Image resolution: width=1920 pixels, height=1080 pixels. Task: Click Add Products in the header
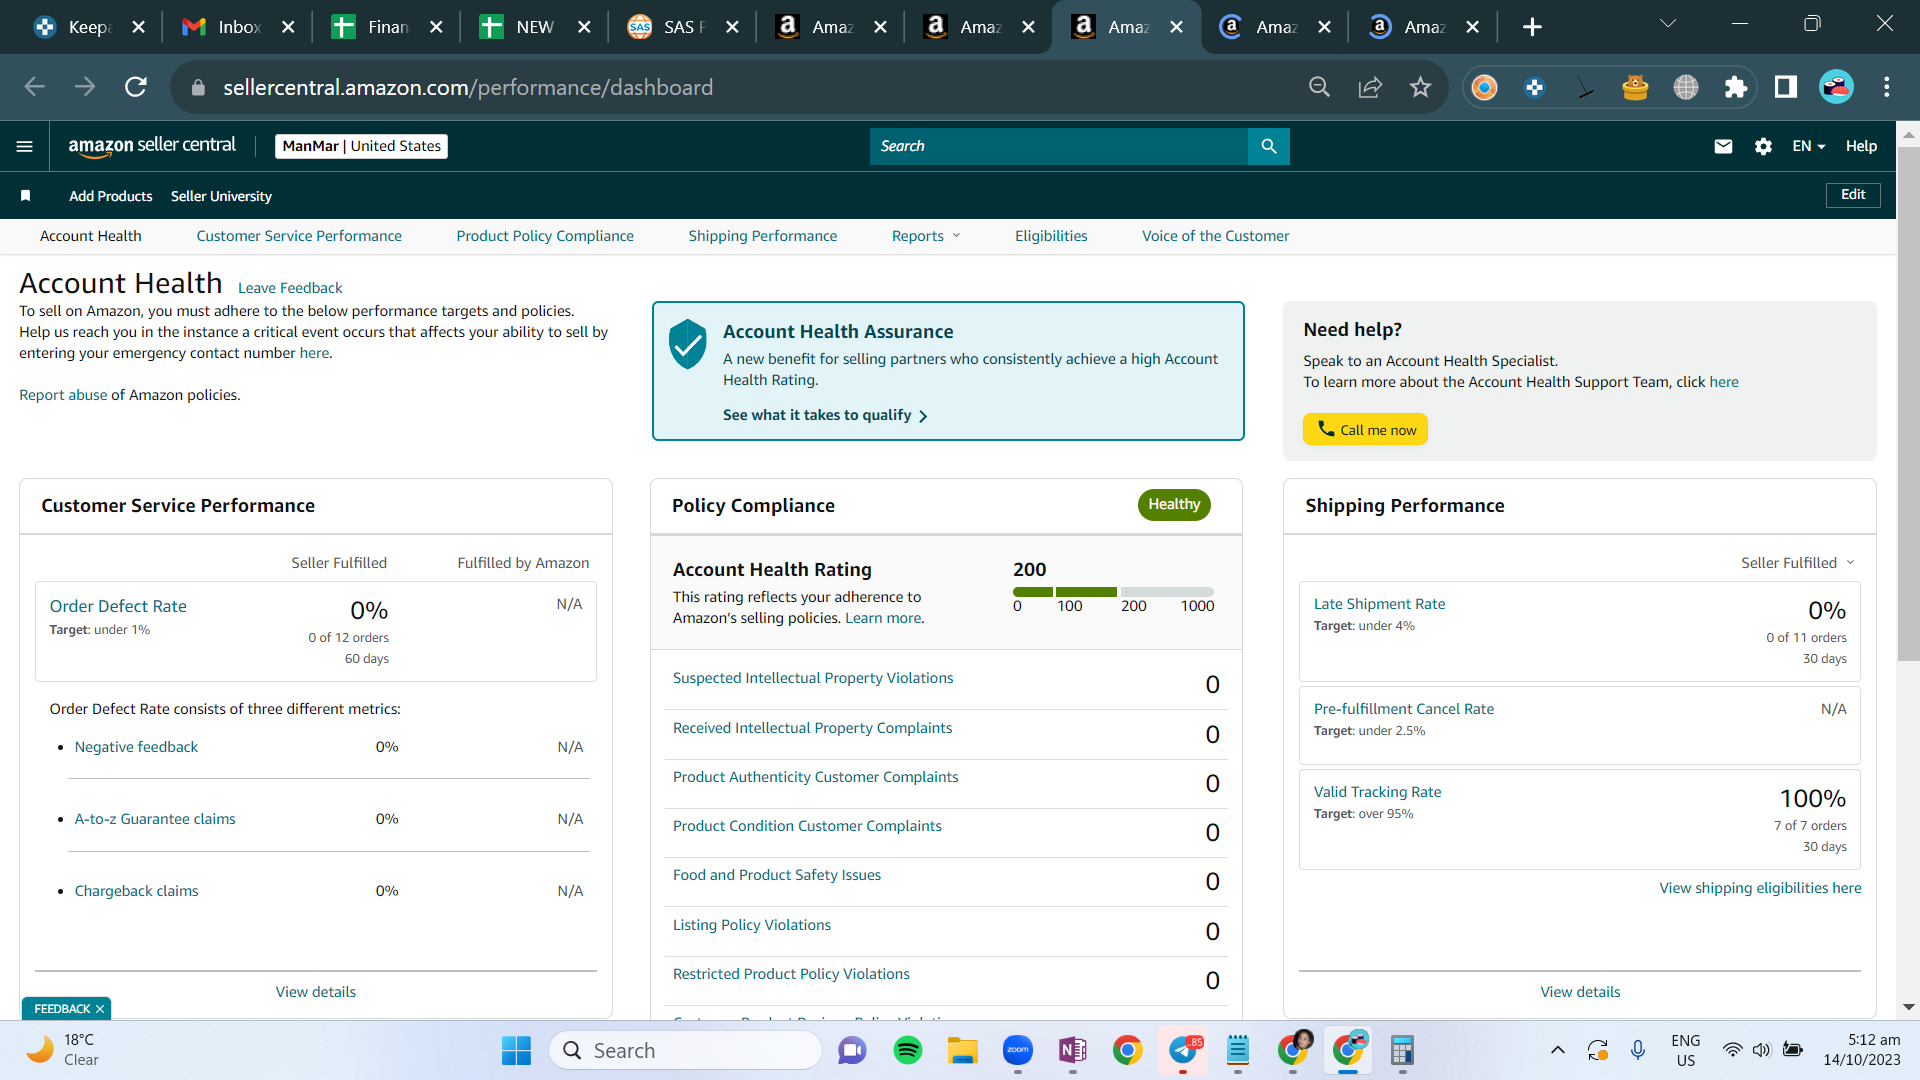click(111, 196)
